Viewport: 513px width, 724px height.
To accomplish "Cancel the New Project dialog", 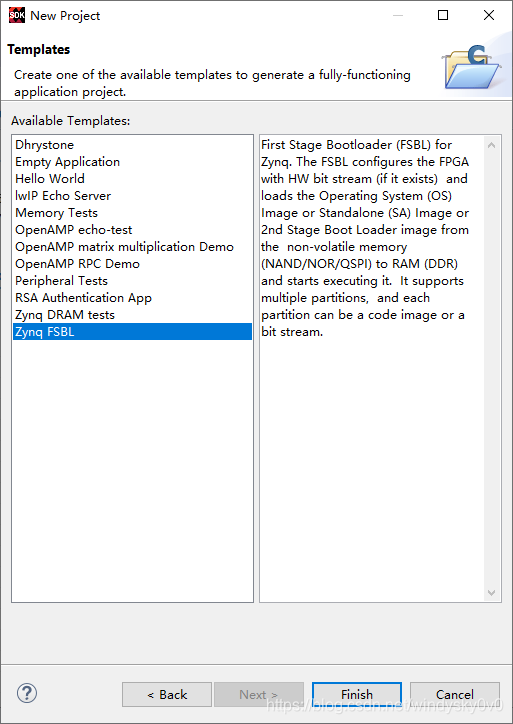I will click(x=455, y=694).
